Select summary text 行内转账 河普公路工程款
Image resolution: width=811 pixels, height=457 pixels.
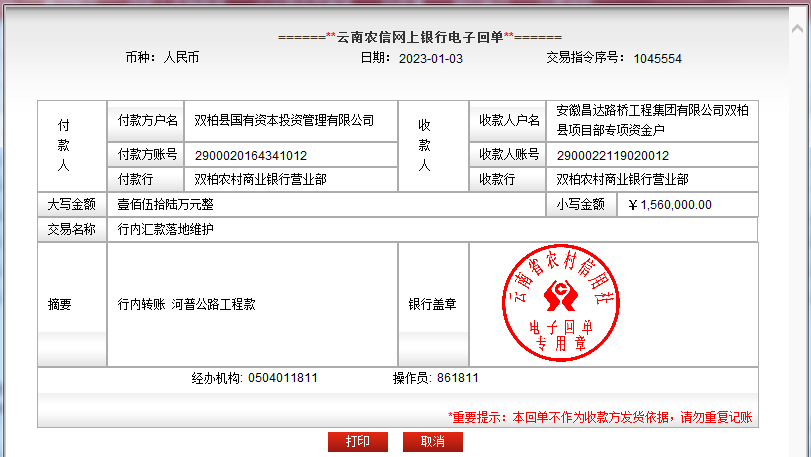pos(186,304)
